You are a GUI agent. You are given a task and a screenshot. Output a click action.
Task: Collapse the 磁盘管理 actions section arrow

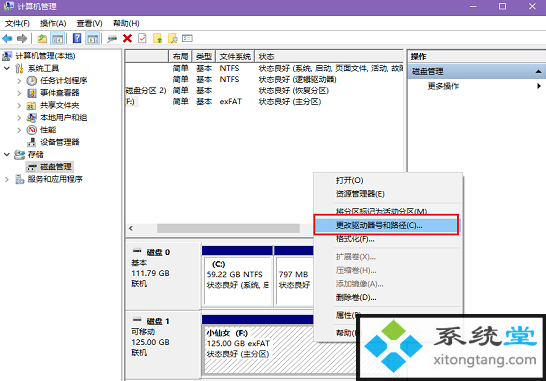538,71
